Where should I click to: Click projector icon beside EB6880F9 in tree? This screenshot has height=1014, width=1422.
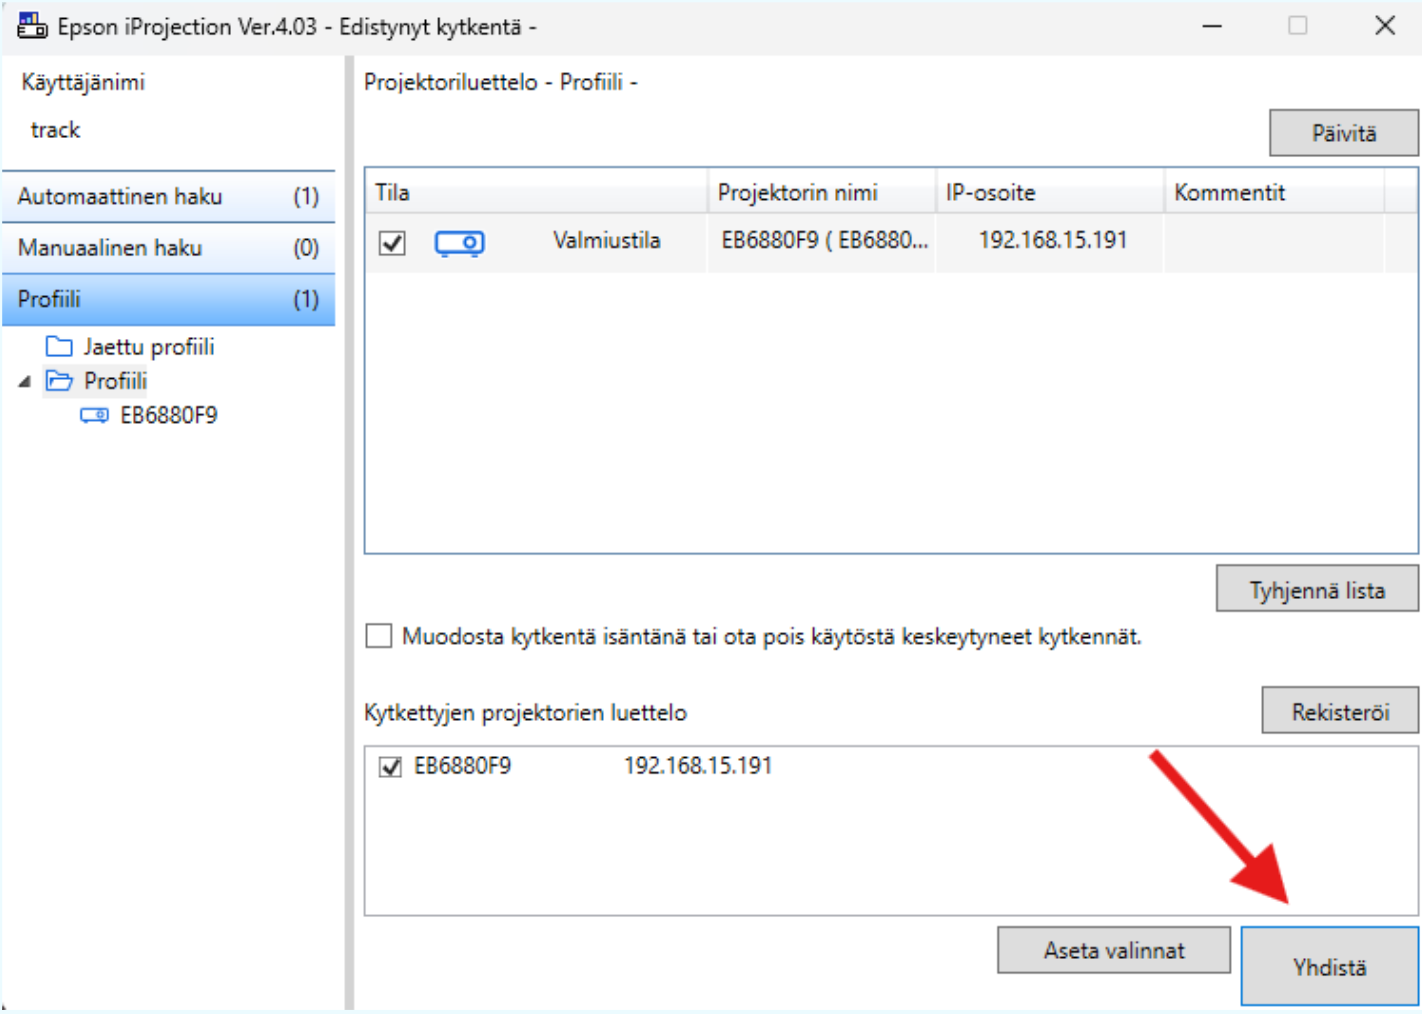pos(94,415)
